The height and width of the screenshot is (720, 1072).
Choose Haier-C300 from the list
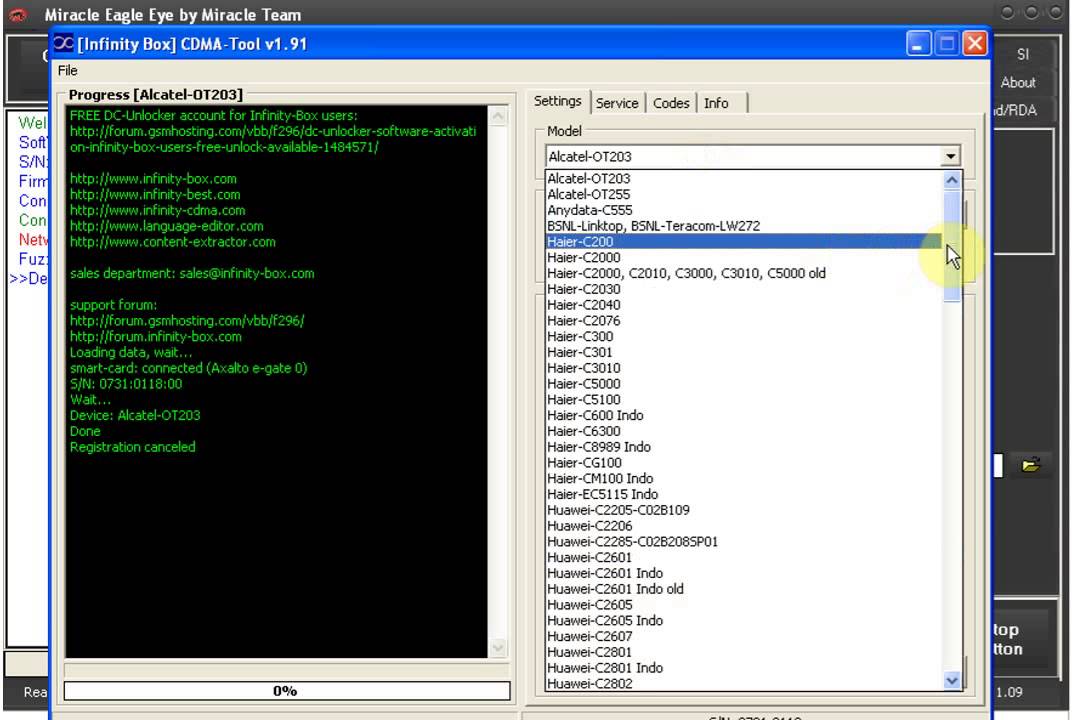743,336
